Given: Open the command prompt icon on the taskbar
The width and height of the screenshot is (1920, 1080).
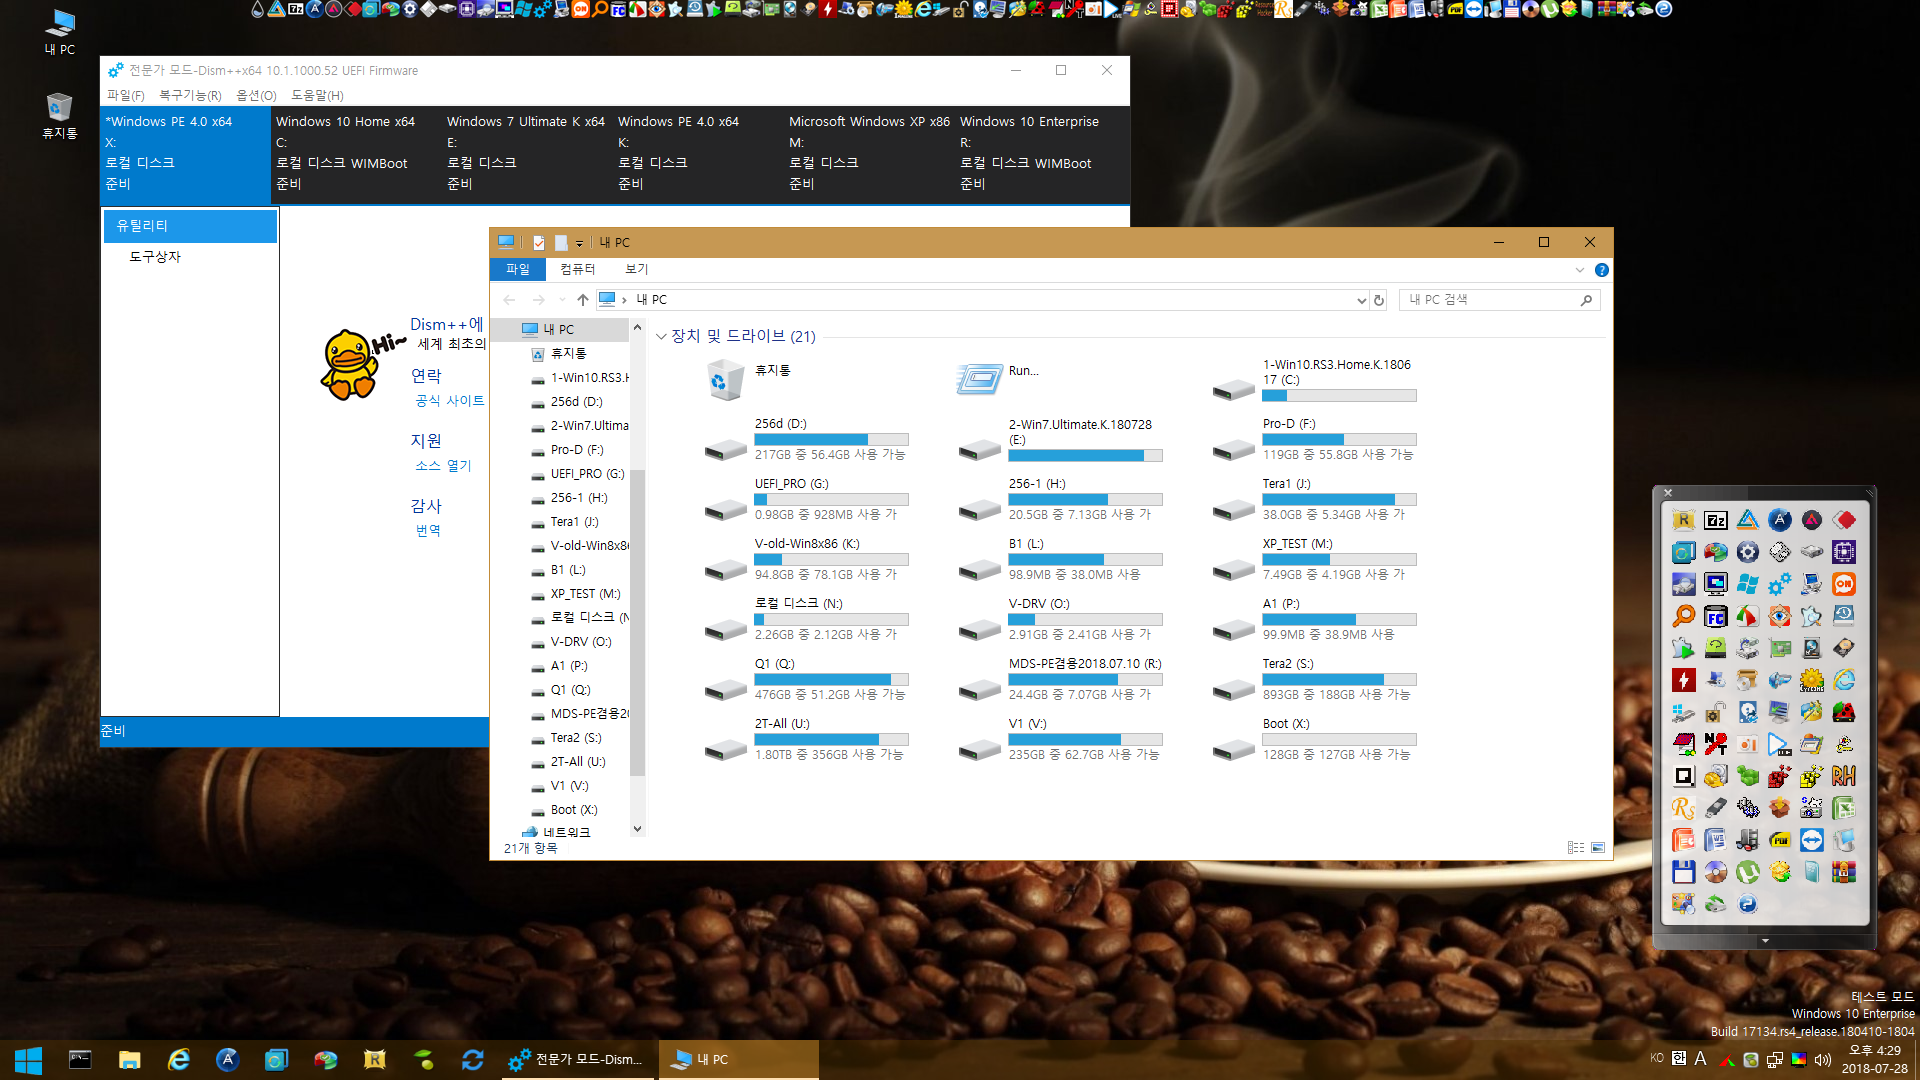Looking at the screenshot, I should (x=80, y=1060).
